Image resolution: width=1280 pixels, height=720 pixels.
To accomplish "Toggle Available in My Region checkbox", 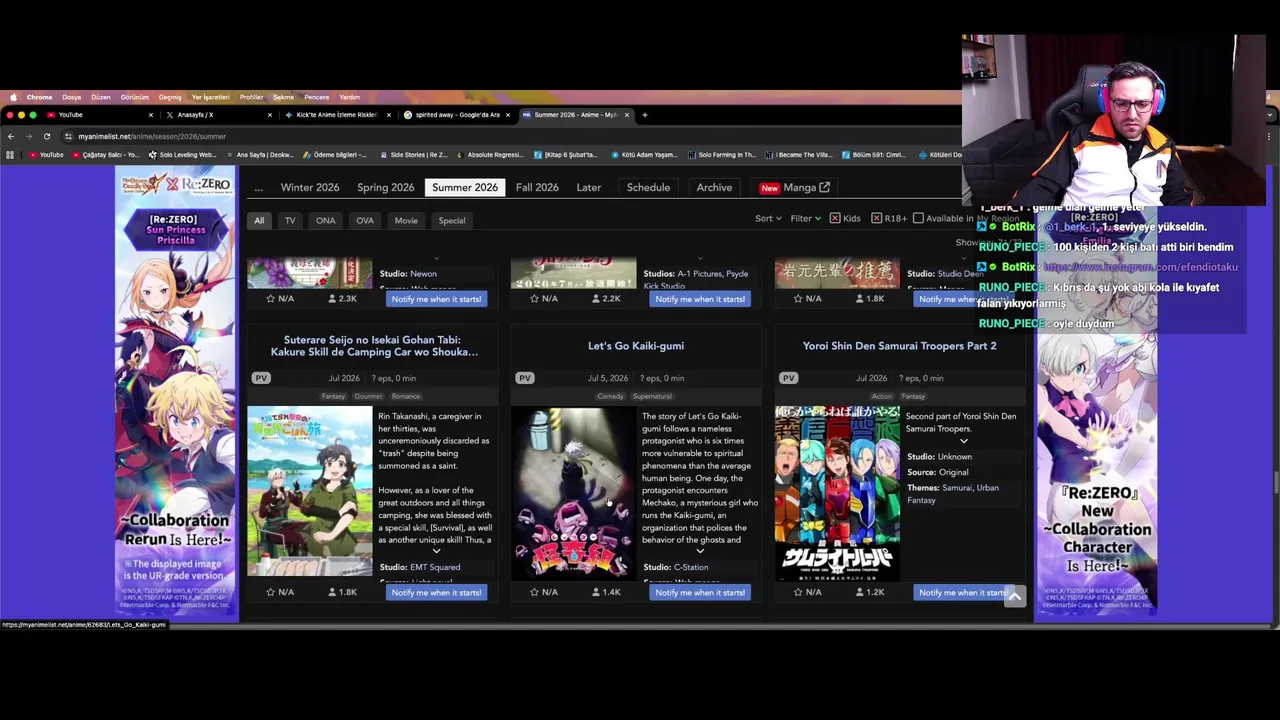I will [918, 218].
